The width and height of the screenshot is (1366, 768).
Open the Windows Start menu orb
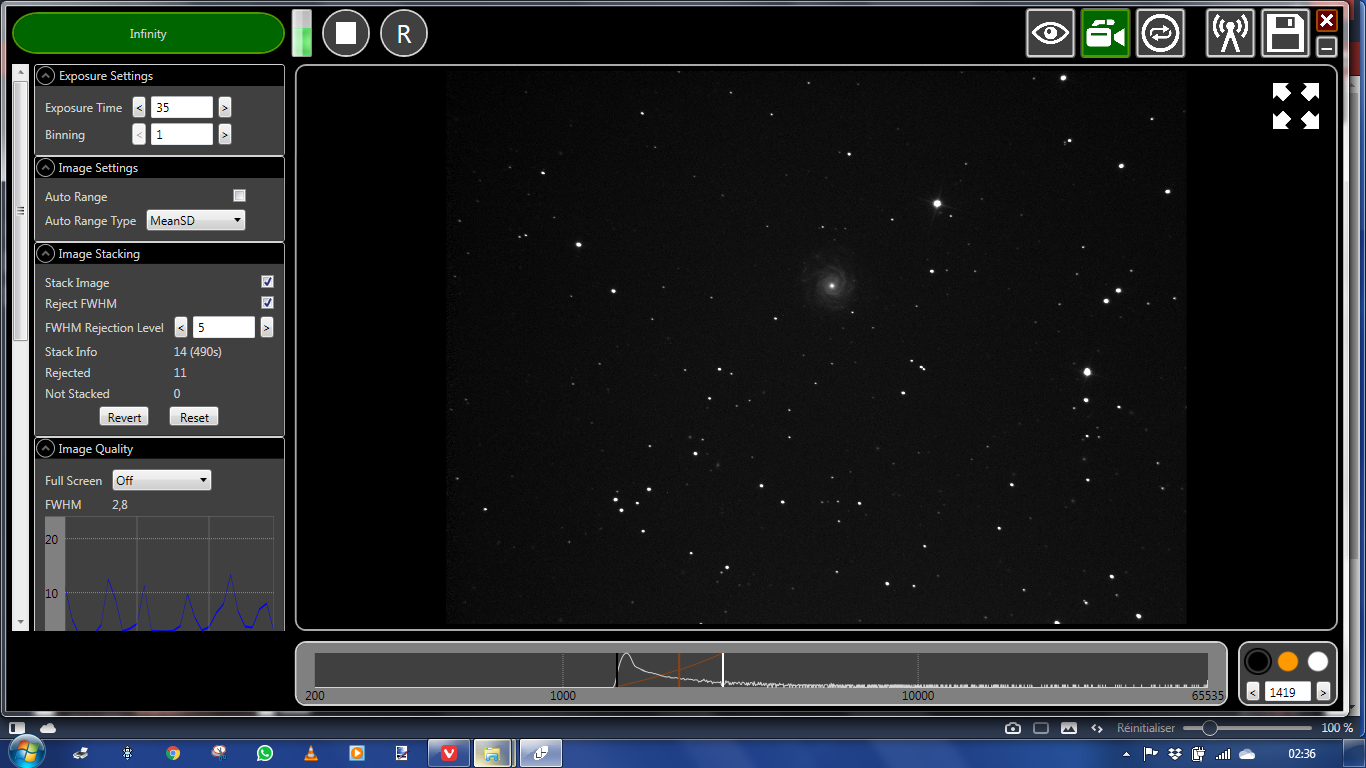point(25,753)
